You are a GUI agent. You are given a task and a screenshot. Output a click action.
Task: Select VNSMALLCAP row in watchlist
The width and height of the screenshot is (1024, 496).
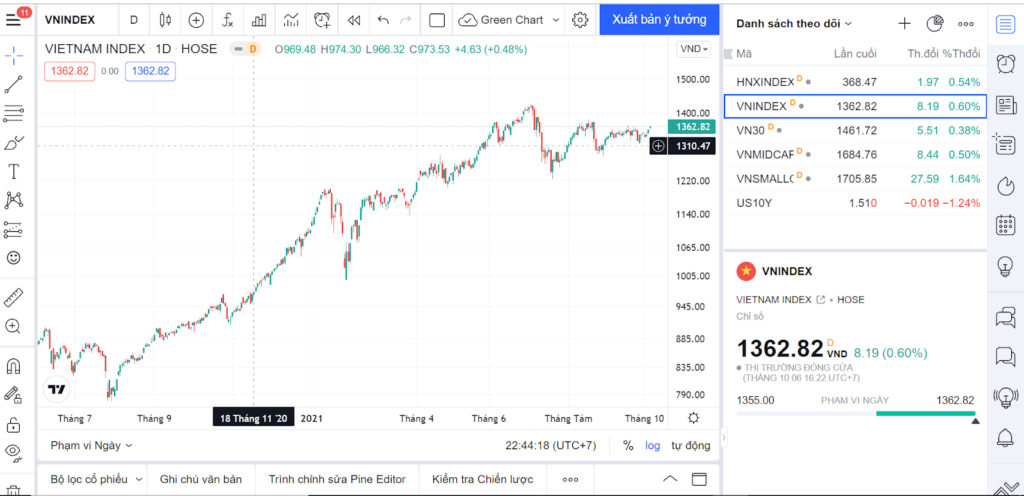coord(856,178)
